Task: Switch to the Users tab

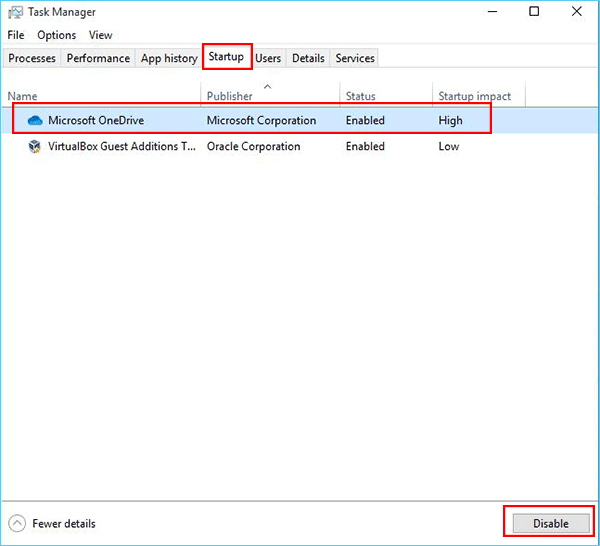Action: tap(268, 58)
